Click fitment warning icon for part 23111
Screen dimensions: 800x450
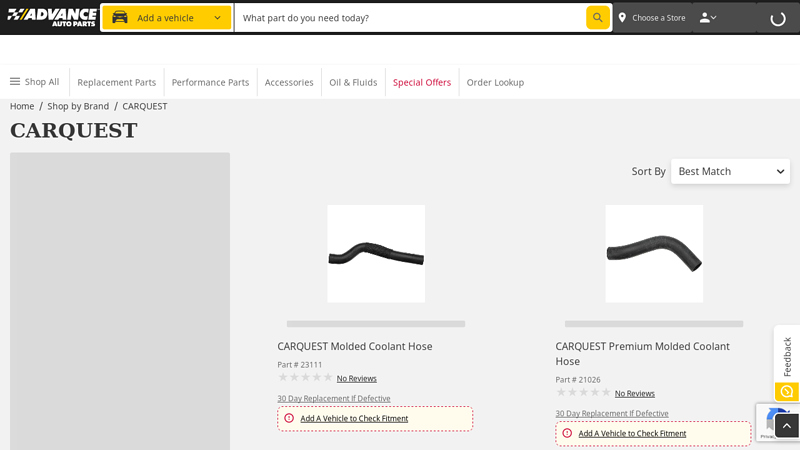click(x=289, y=418)
